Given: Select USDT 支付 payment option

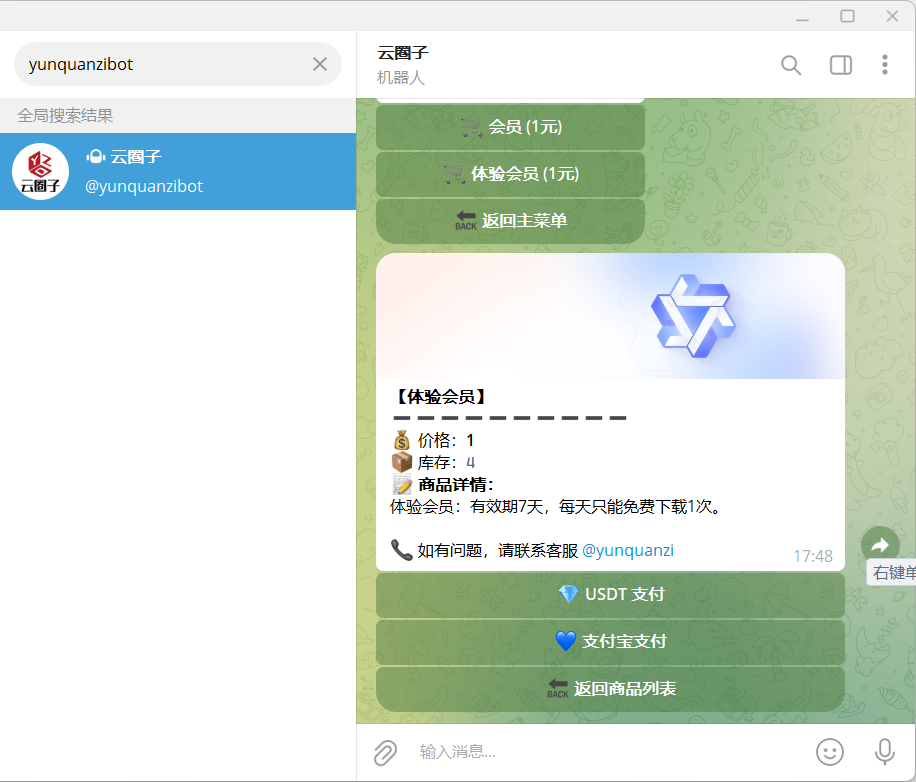Looking at the screenshot, I should (610, 594).
